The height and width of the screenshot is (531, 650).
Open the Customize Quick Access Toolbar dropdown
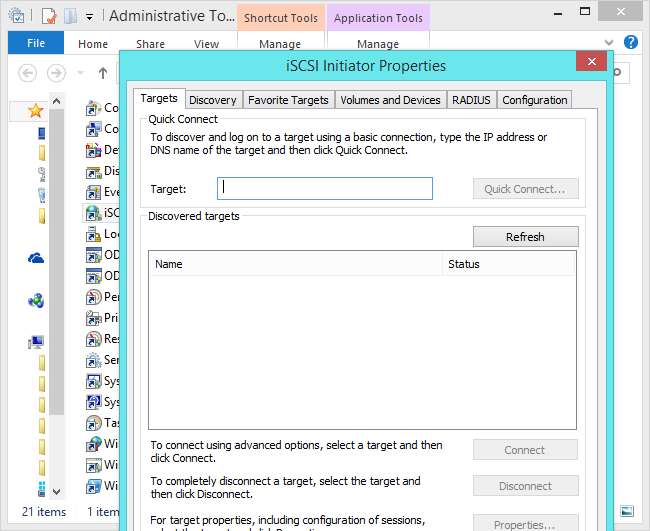pos(89,17)
